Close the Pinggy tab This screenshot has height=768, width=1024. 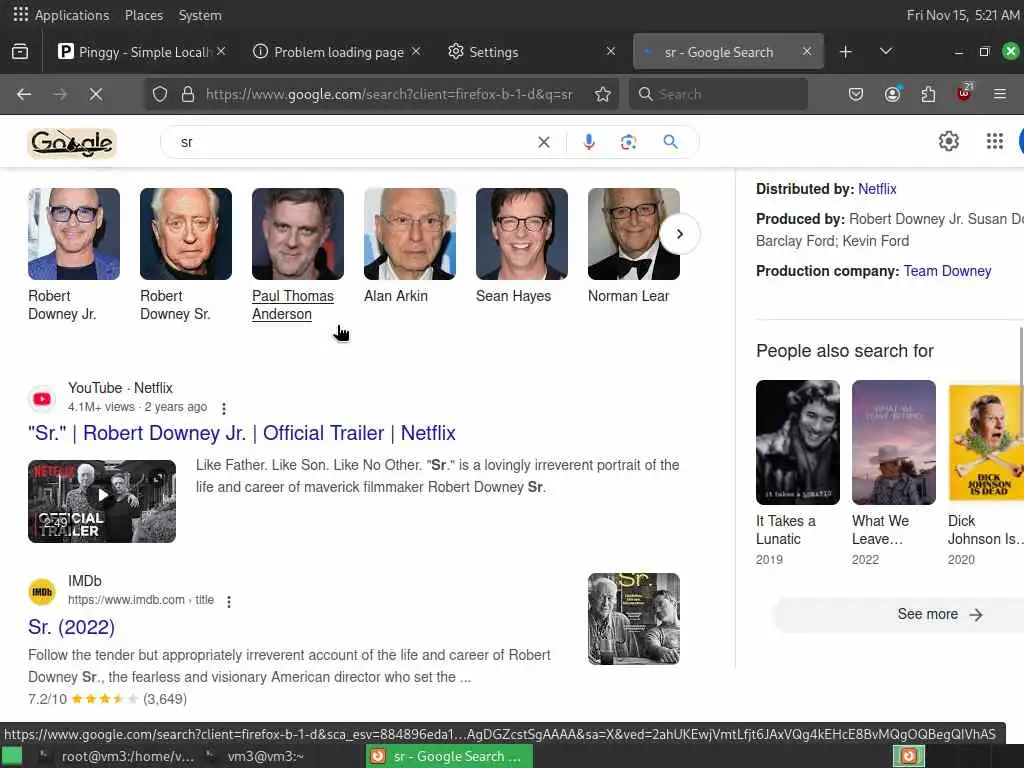pyautogui.click(x=221, y=51)
